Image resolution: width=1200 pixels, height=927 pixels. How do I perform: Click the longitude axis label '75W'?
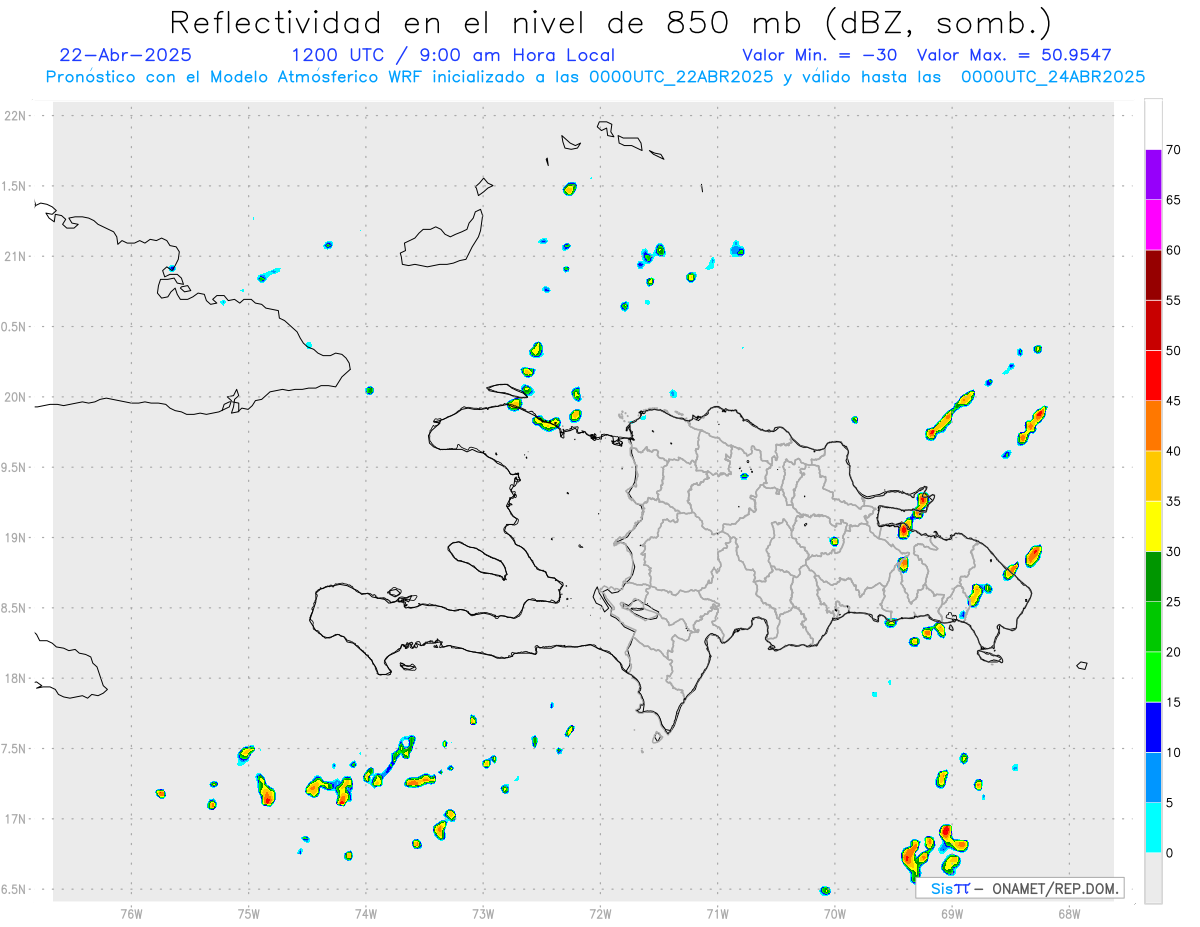pyautogui.click(x=249, y=914)
